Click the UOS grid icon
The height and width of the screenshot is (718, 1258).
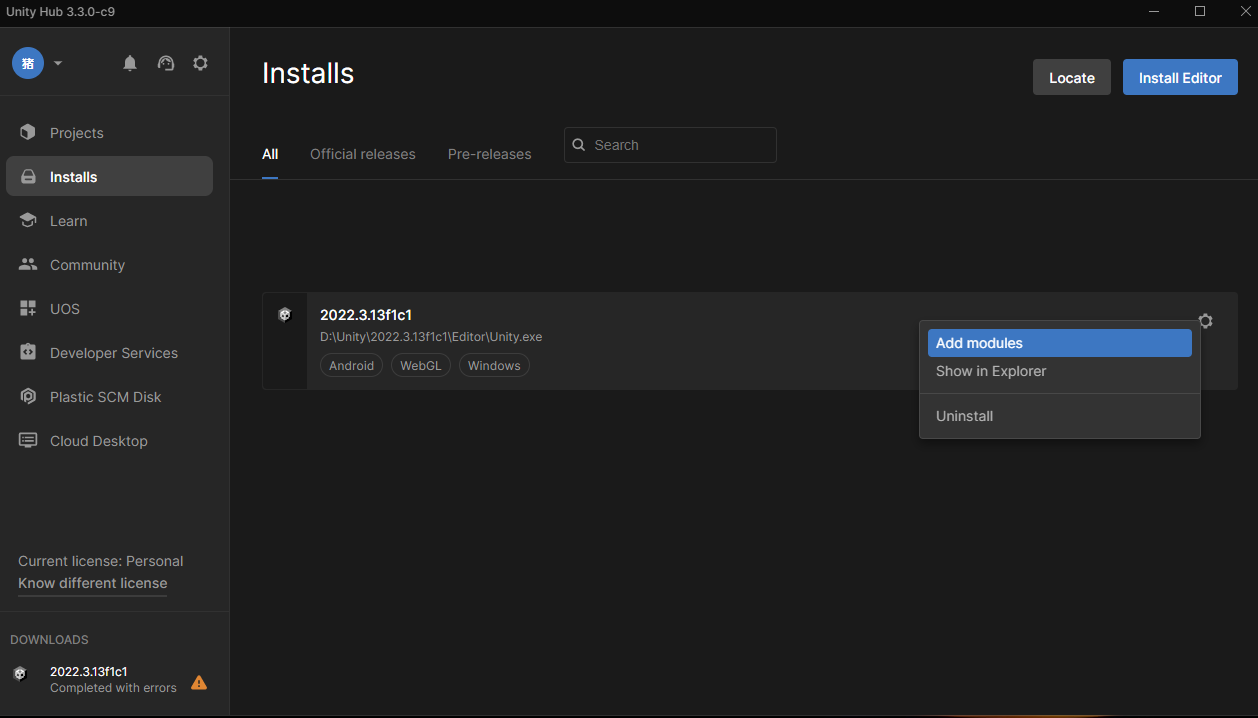[28, 309]
